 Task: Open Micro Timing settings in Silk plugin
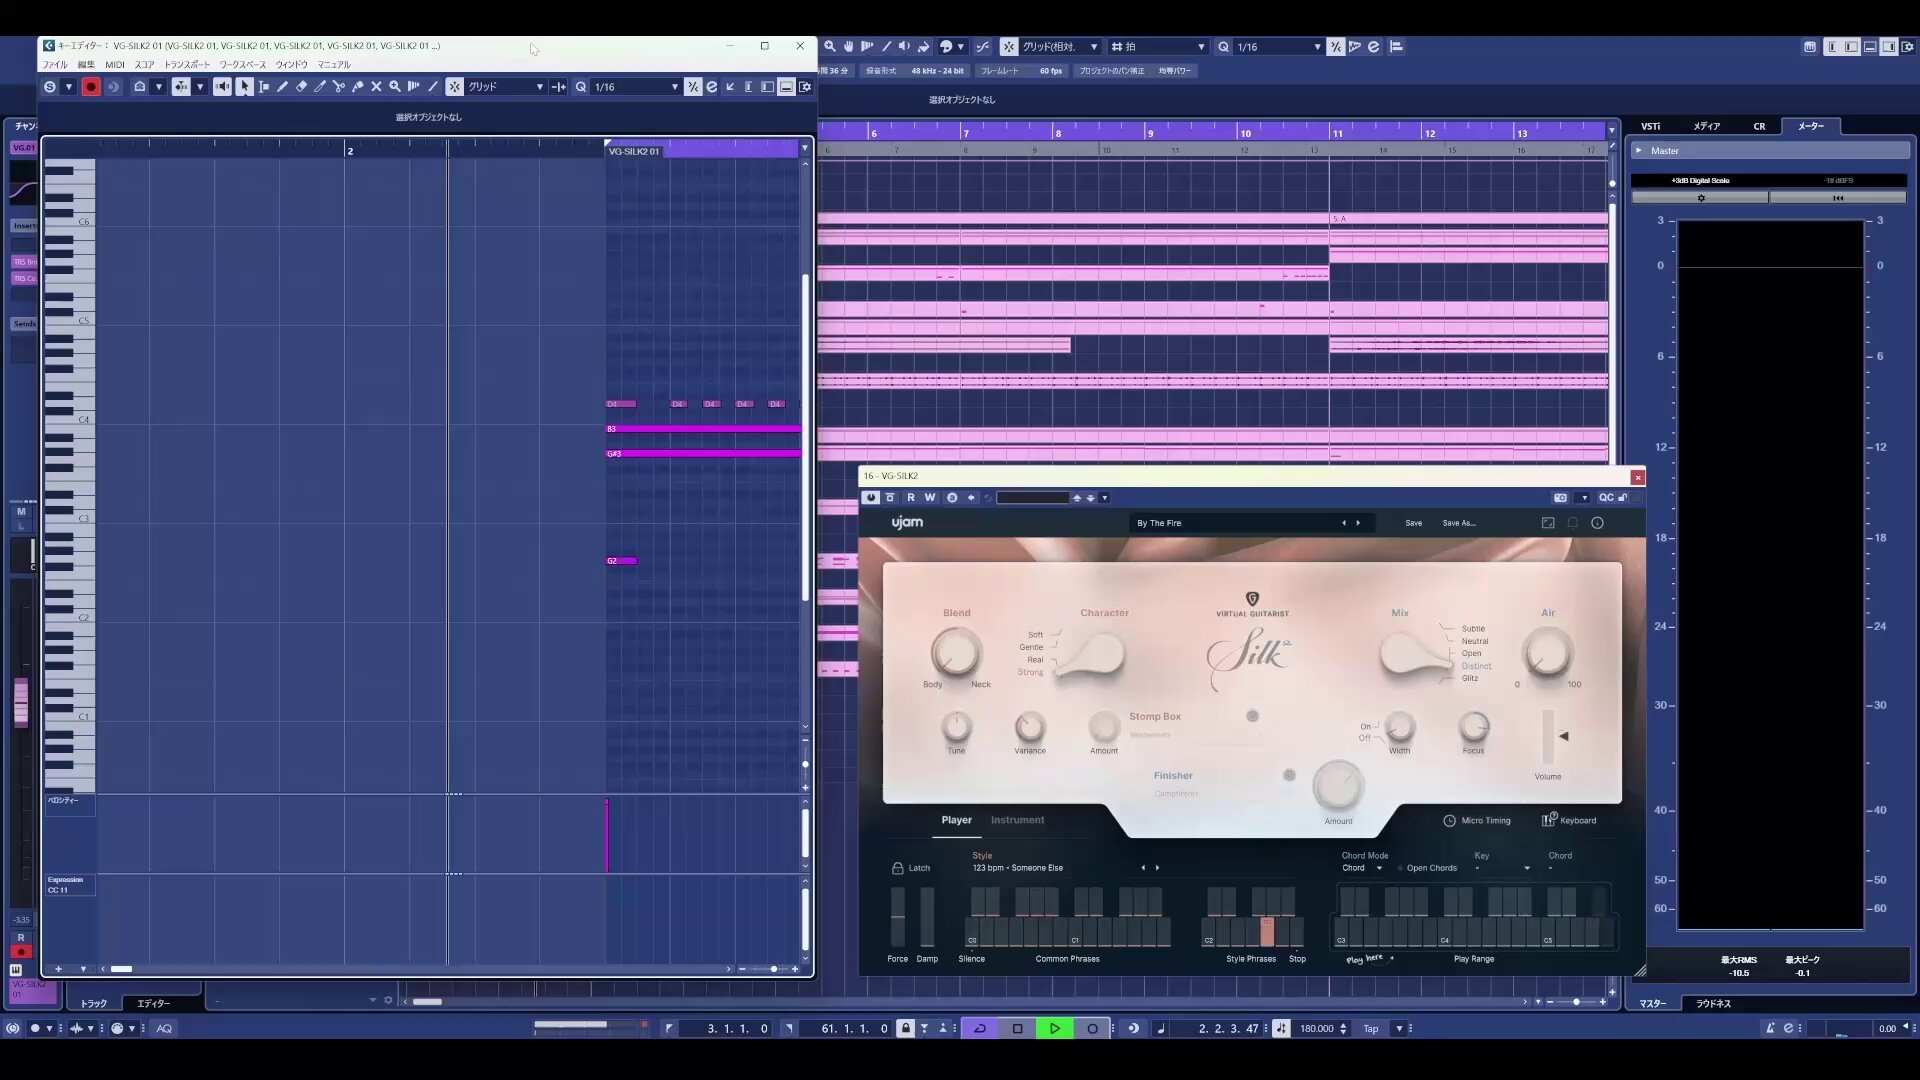pyautogui.click(x=1476, y=821)
